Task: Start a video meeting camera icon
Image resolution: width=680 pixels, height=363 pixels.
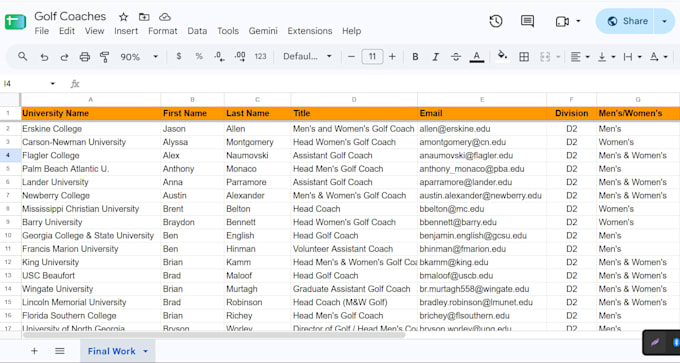Action: (x=562, y=21)
